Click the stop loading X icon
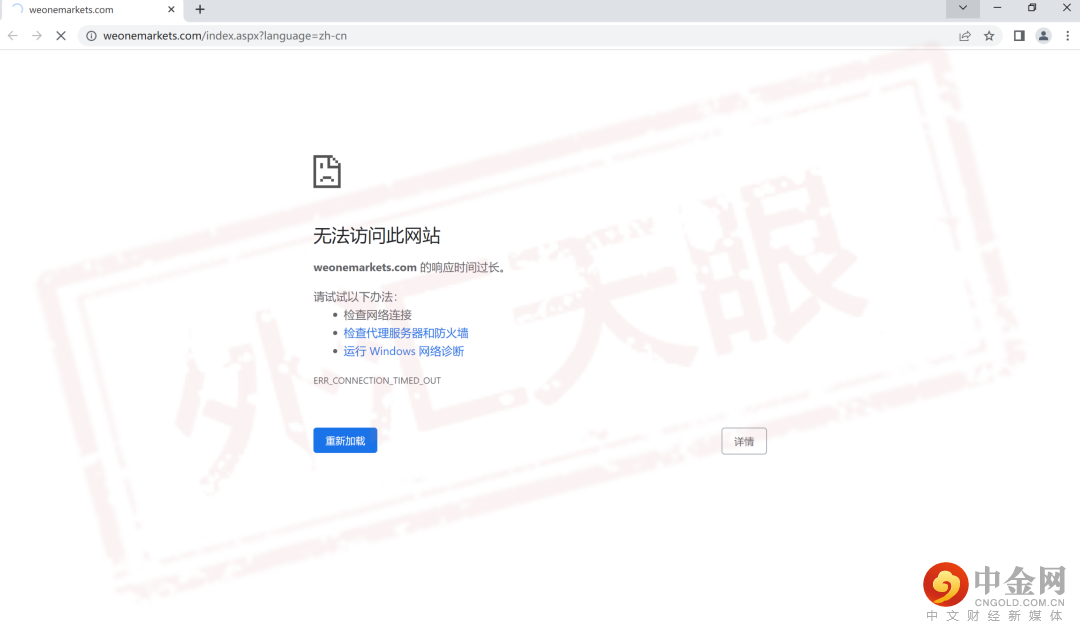The image size is (1080, 634). tap(60, 35)
